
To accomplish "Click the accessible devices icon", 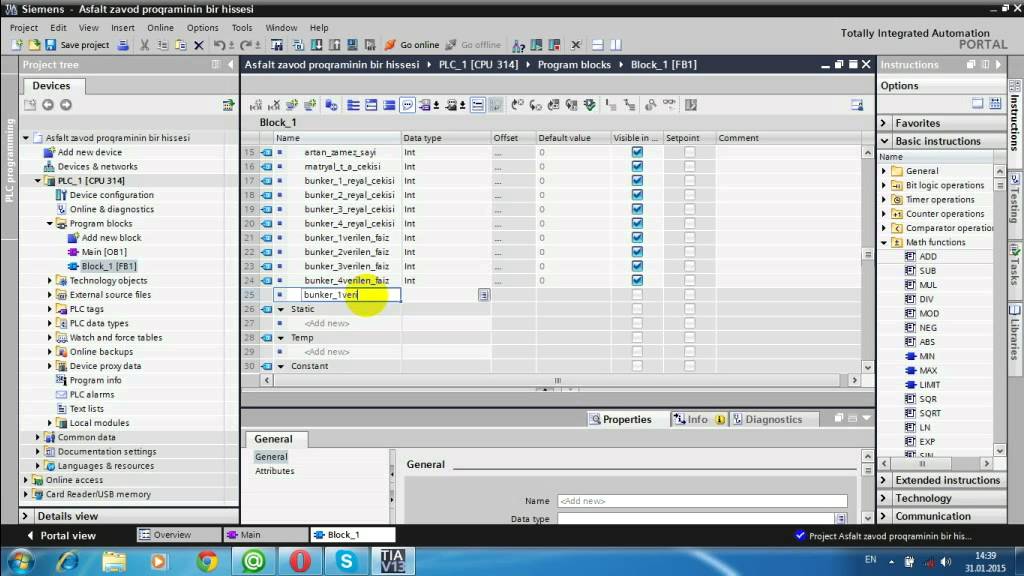I will click(519, 45).
